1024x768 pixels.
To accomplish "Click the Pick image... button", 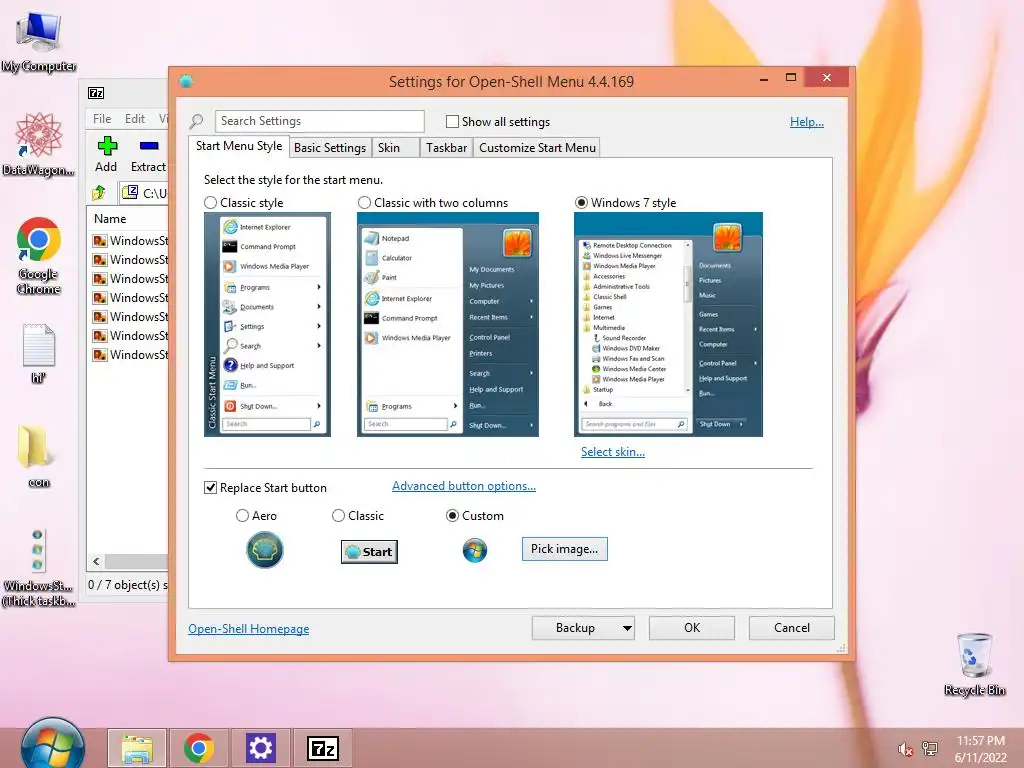I will pyautogui.click(x=564, y=549).
